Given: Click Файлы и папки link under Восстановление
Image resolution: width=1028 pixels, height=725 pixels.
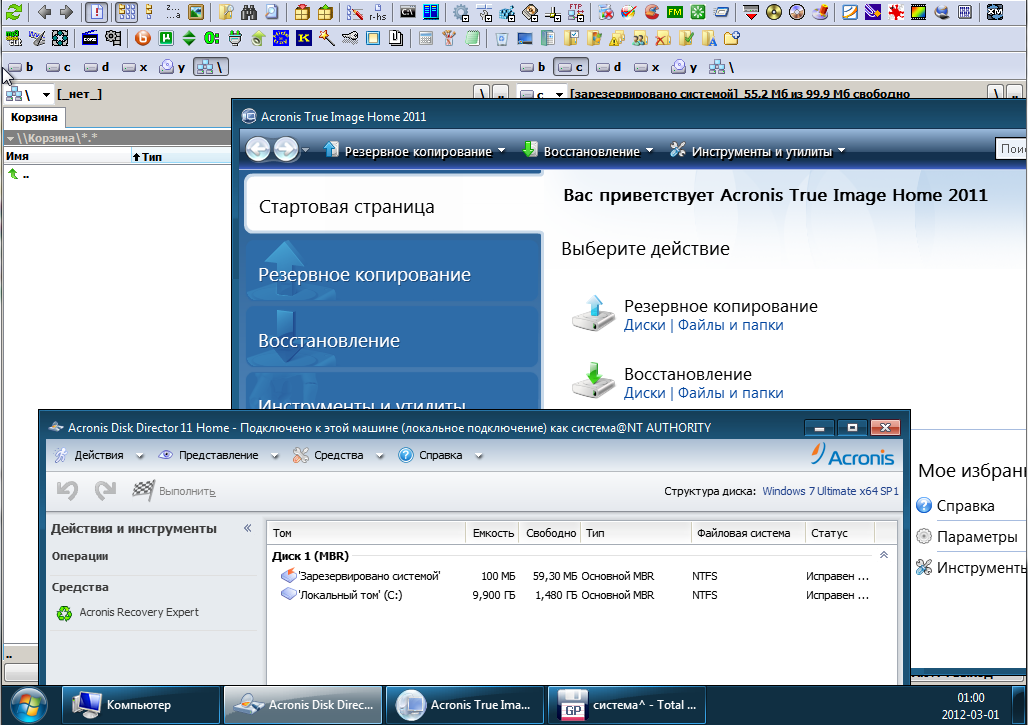Looking at the screenshot, I should pos(730,393).
